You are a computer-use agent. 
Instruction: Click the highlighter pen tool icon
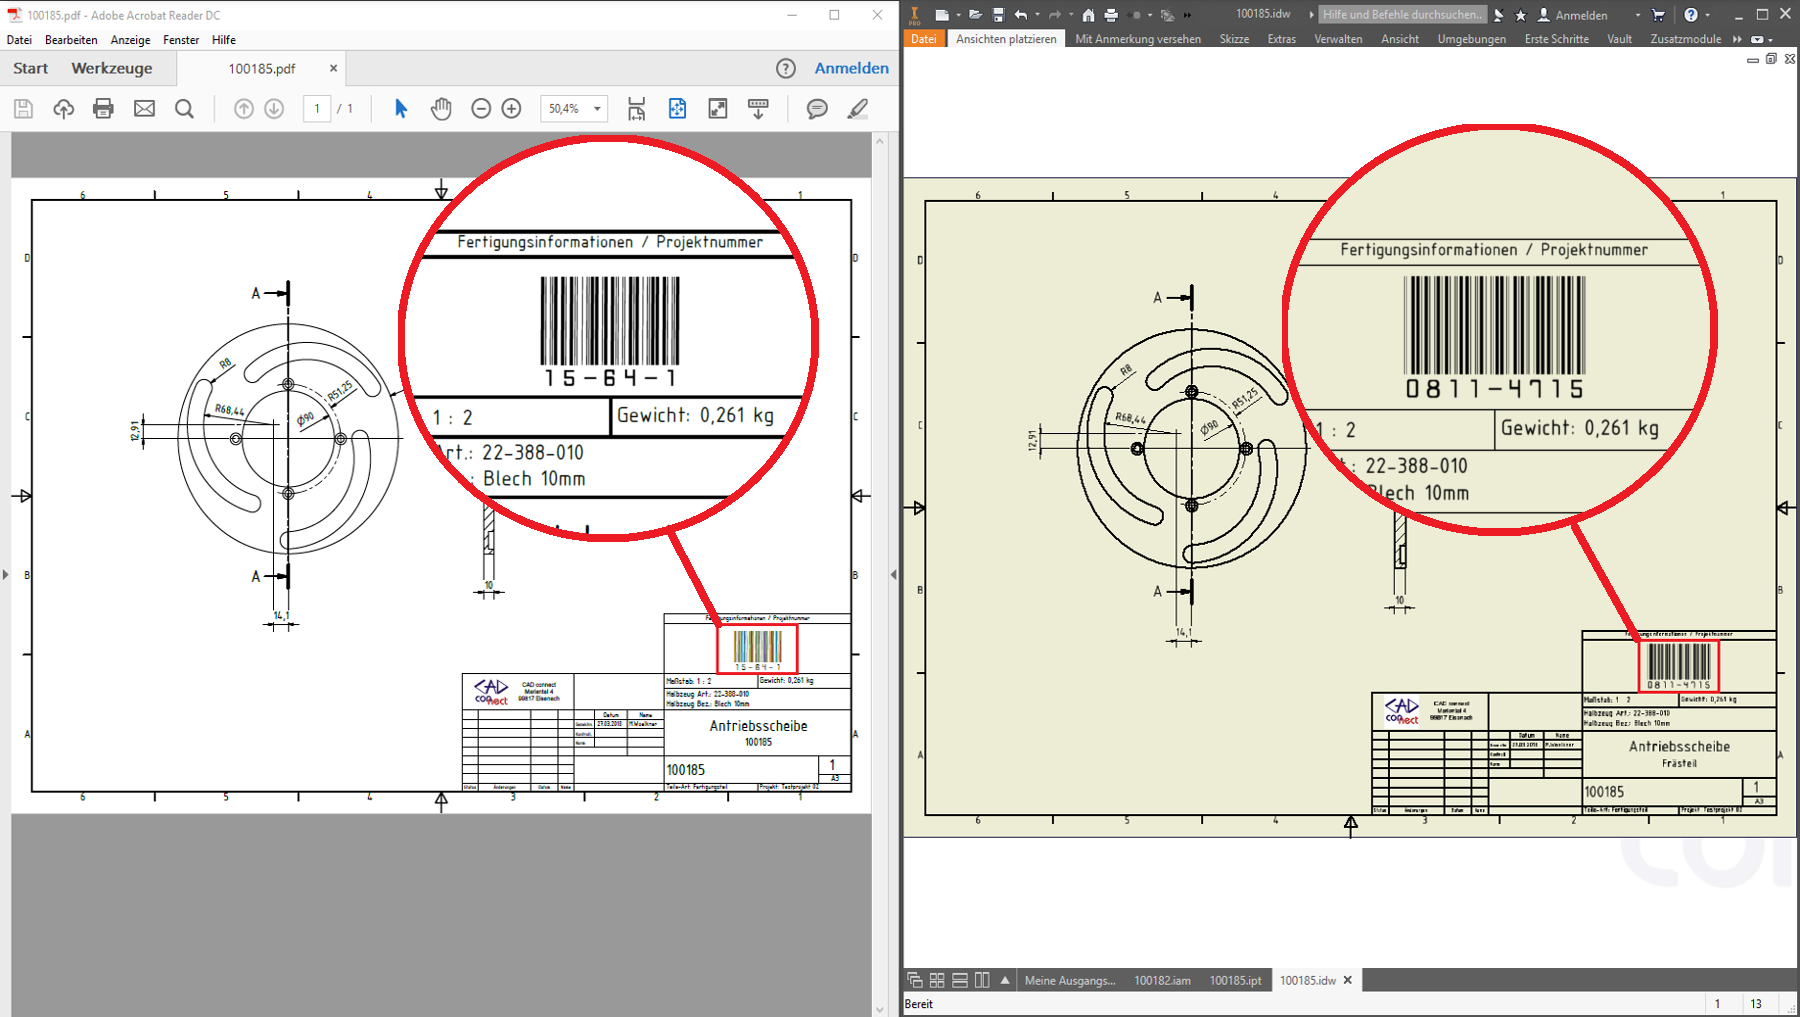coord(857,109)
